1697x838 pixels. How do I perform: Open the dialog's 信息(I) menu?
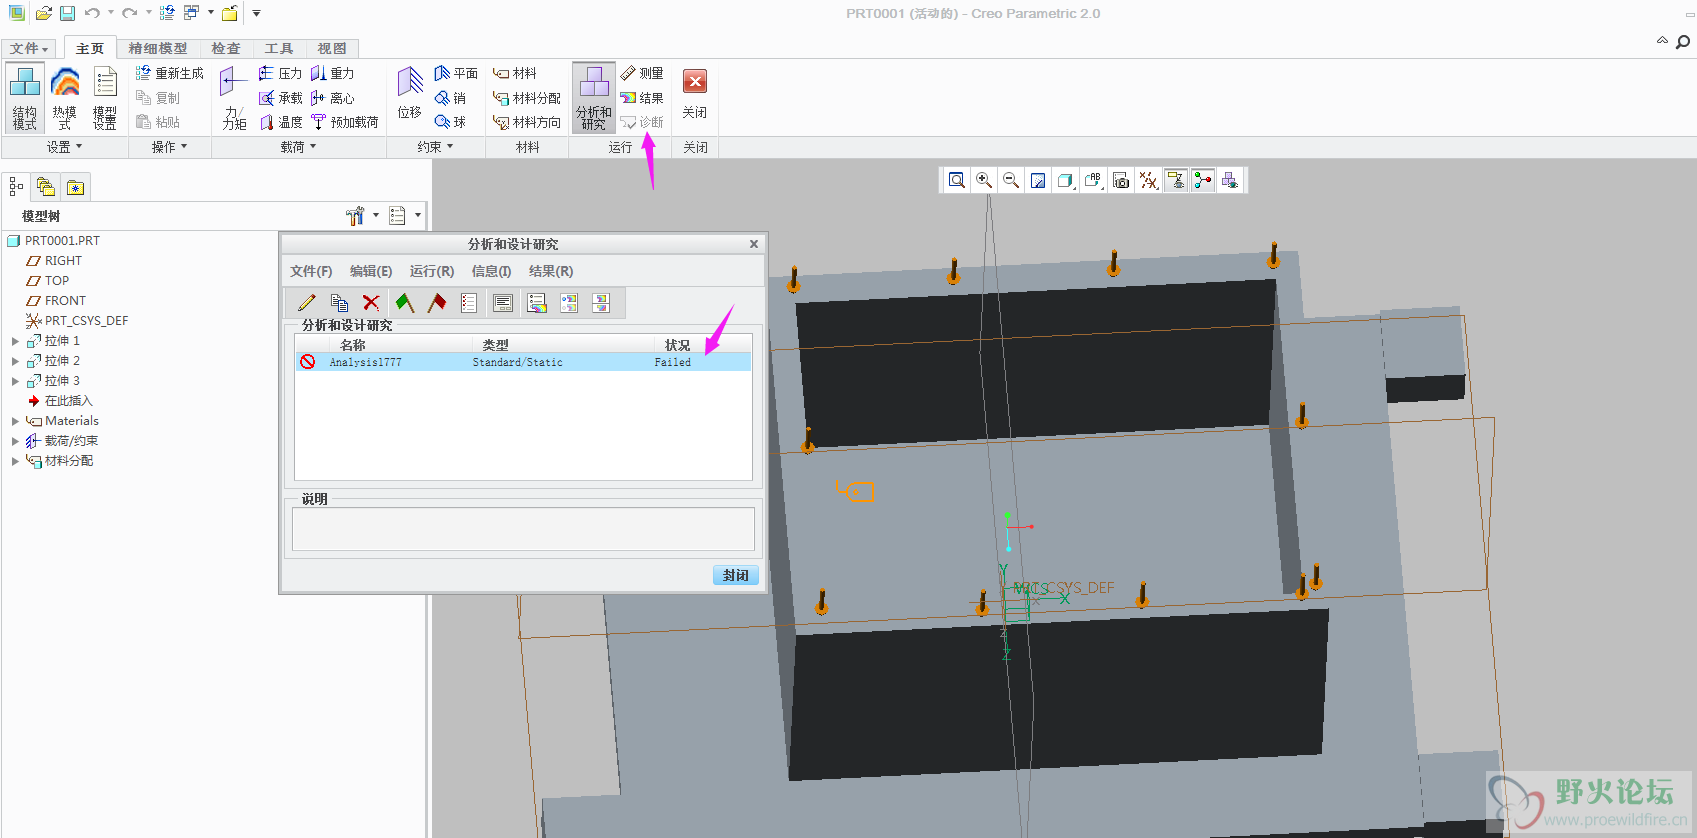point(491,271)
